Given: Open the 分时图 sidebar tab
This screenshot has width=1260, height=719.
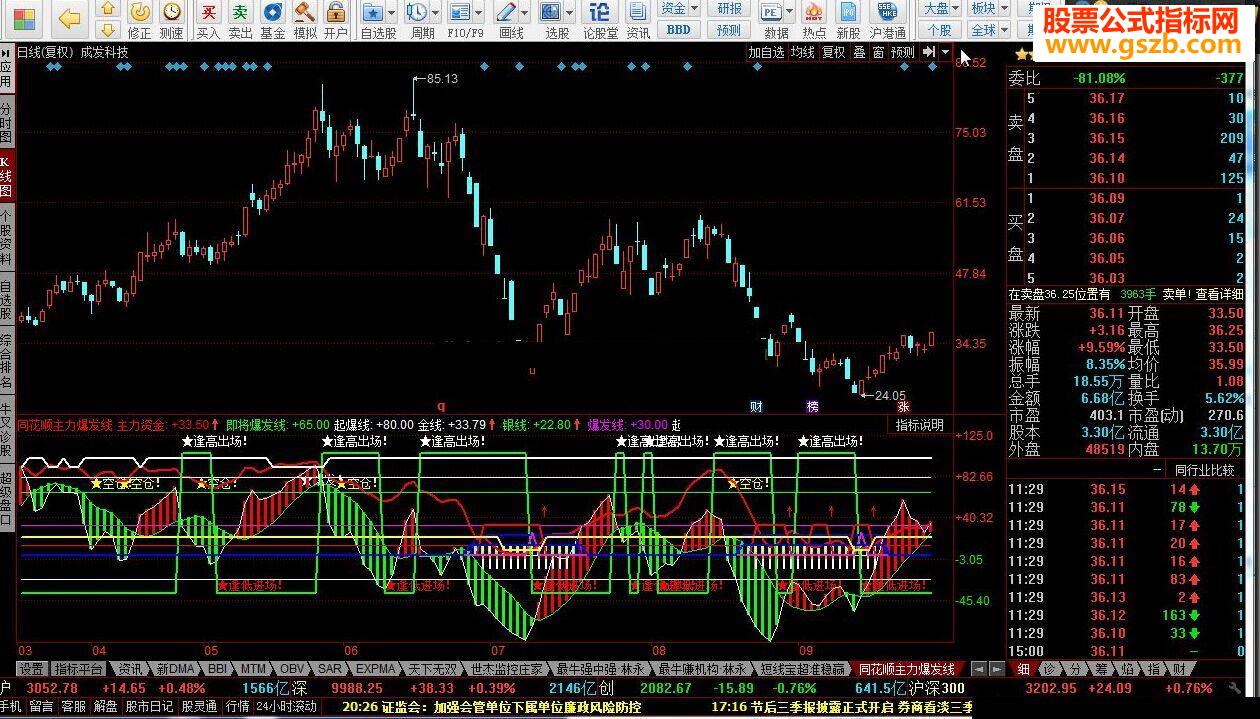Looking at the screenshot, I should click(x=6, y=123).
